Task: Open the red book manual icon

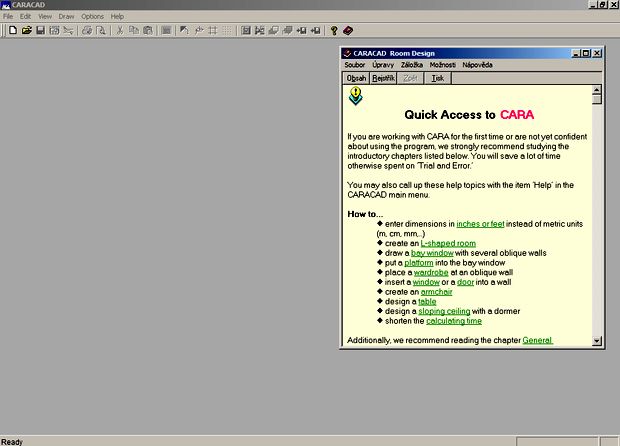Action: click(348, 30)
